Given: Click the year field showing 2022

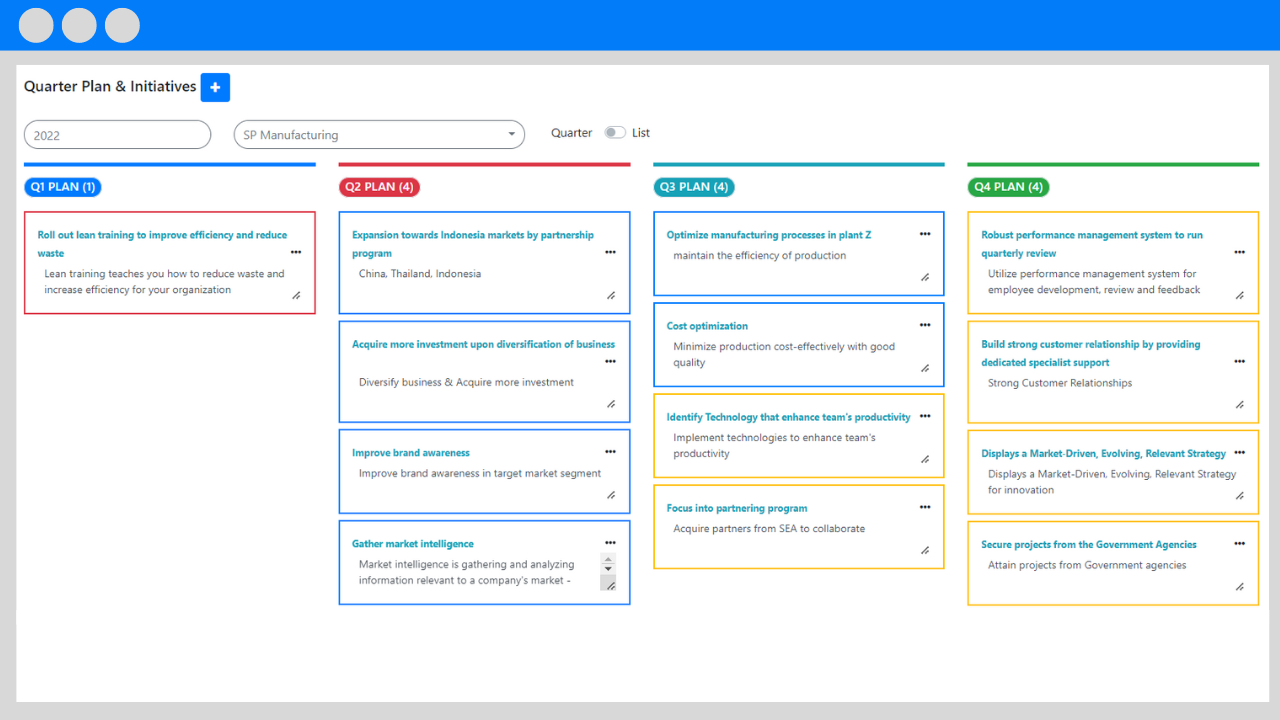Looking at the screenshot, I should (x=117, y=135).
